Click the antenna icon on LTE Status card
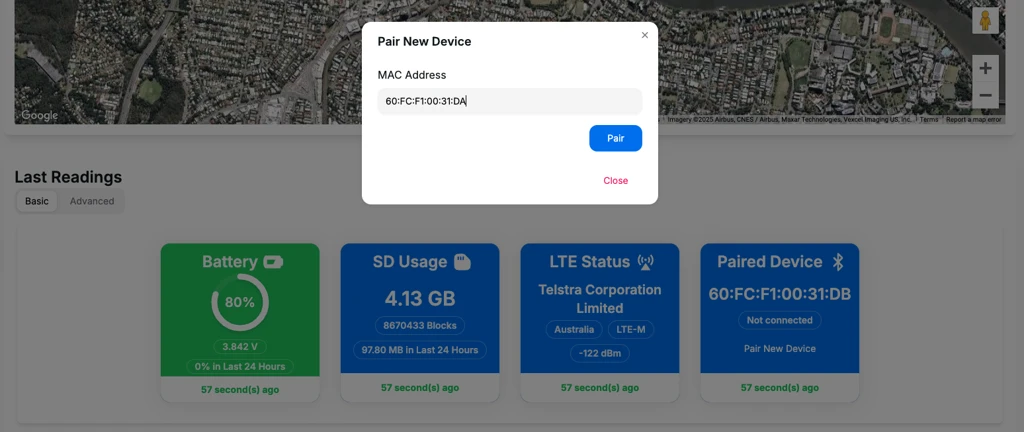Viewport: 1024px width, 432px height. [645, 262]
